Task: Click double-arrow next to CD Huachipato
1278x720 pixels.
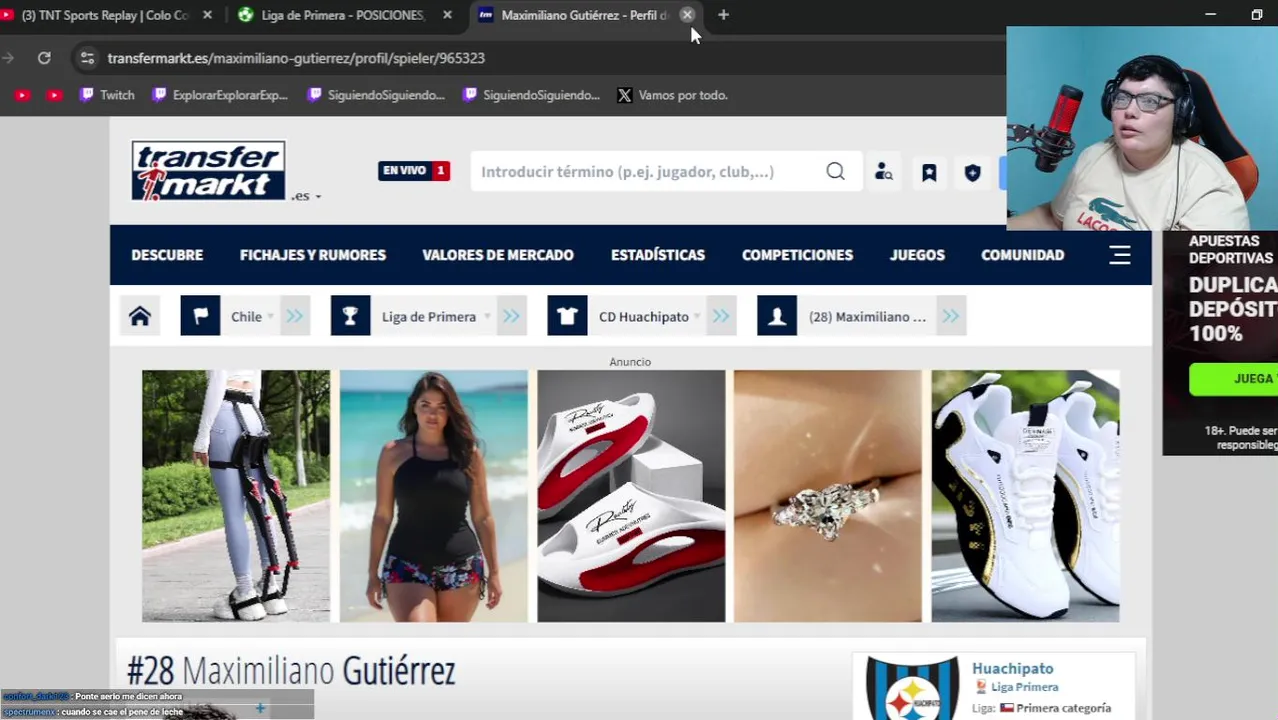Action: [x=721, y=316]
